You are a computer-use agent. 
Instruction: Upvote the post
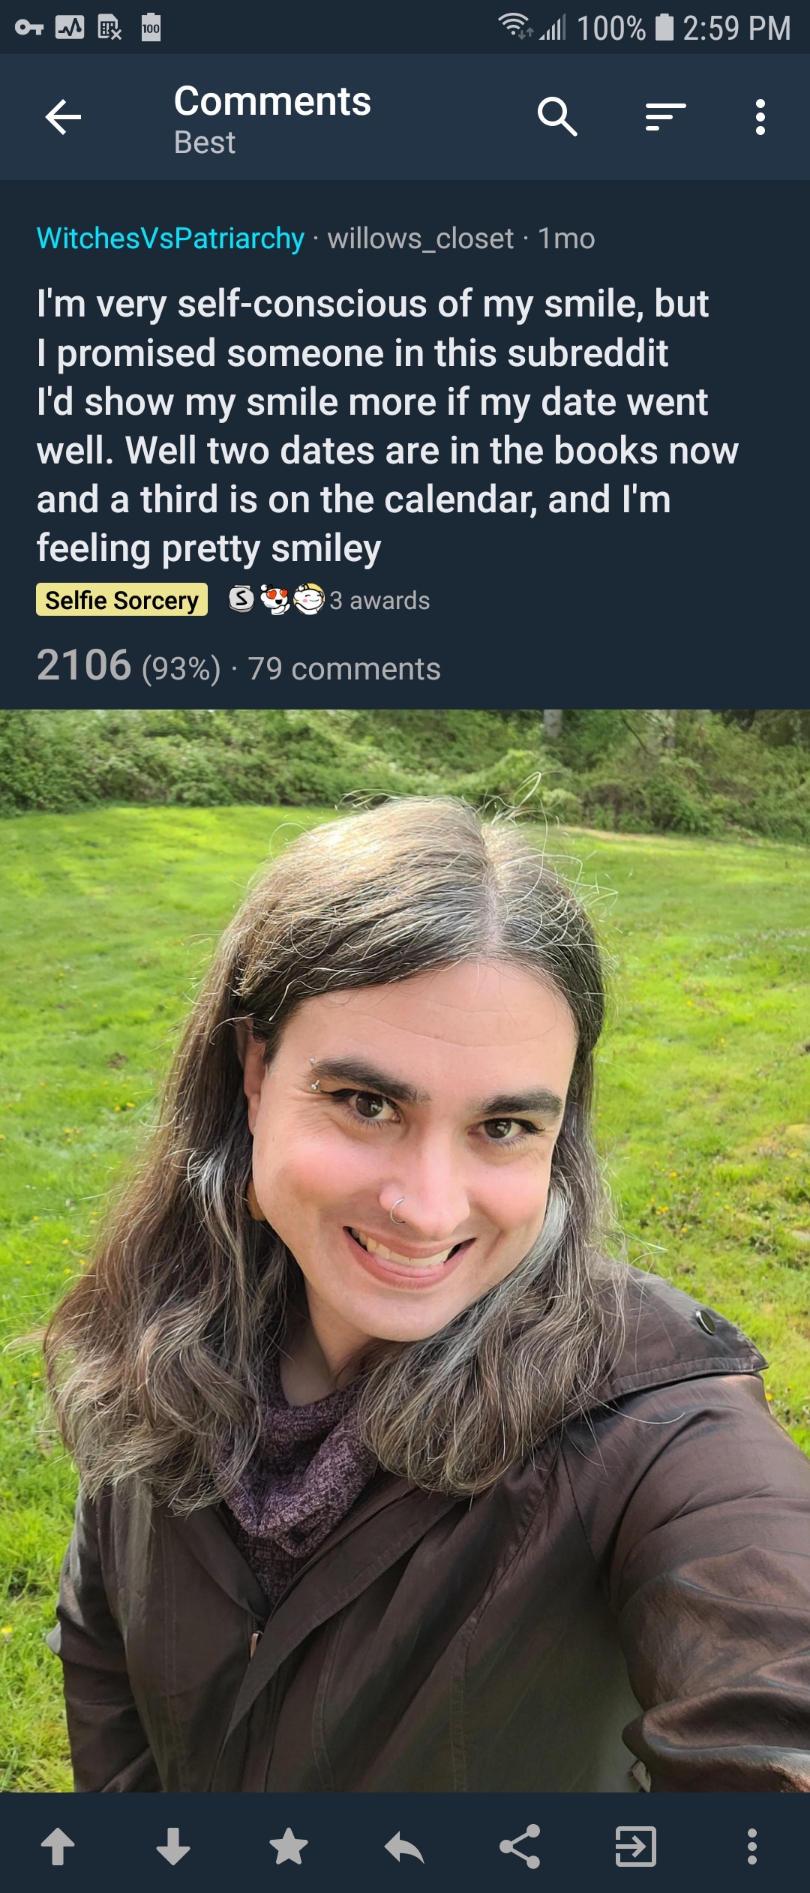click(58, 1846)
